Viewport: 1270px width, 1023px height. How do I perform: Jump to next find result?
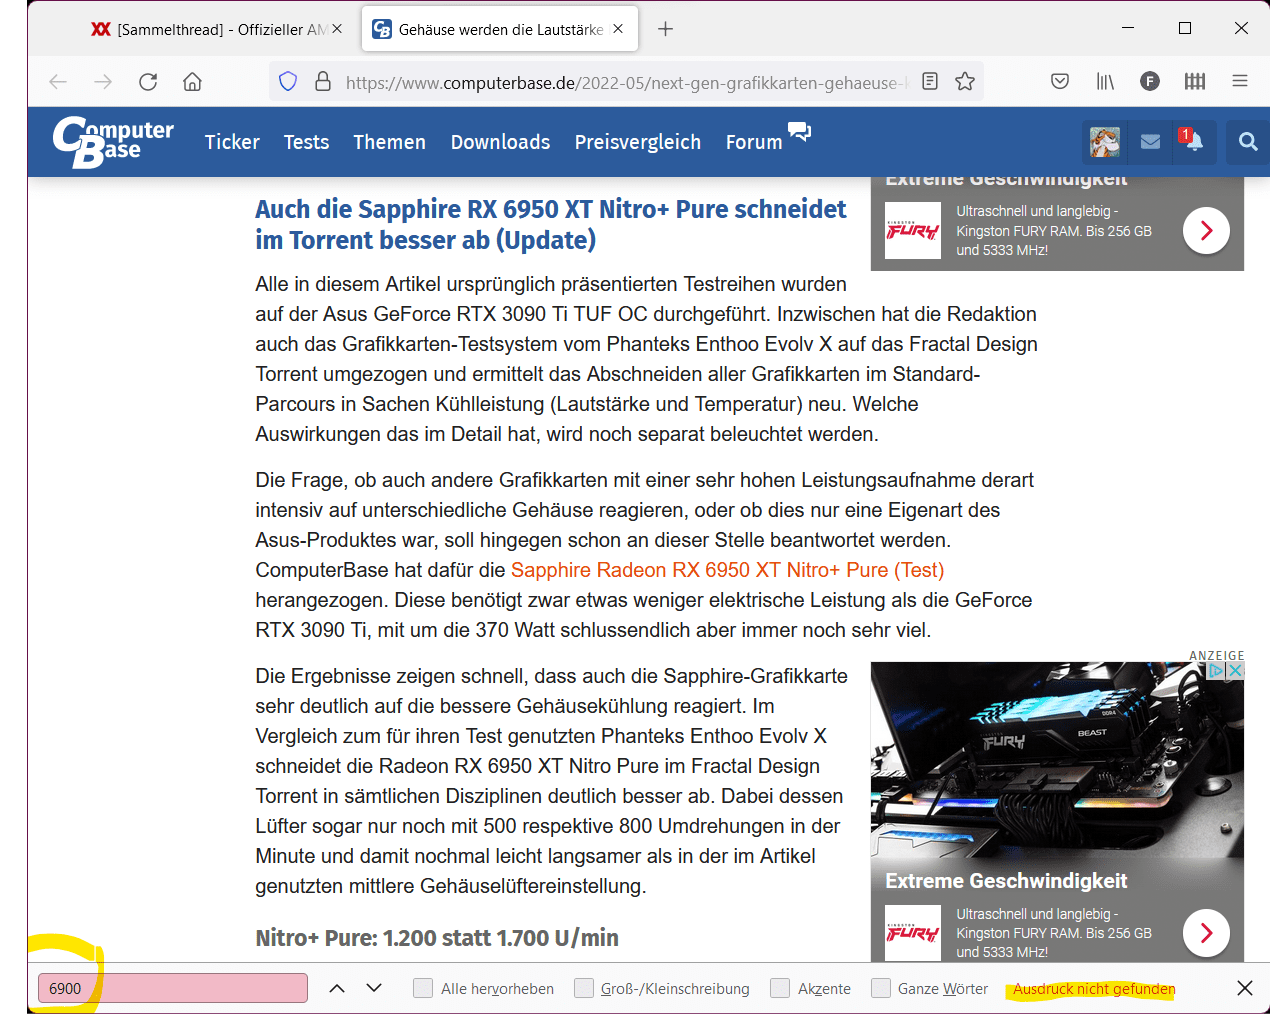[374, 988]
